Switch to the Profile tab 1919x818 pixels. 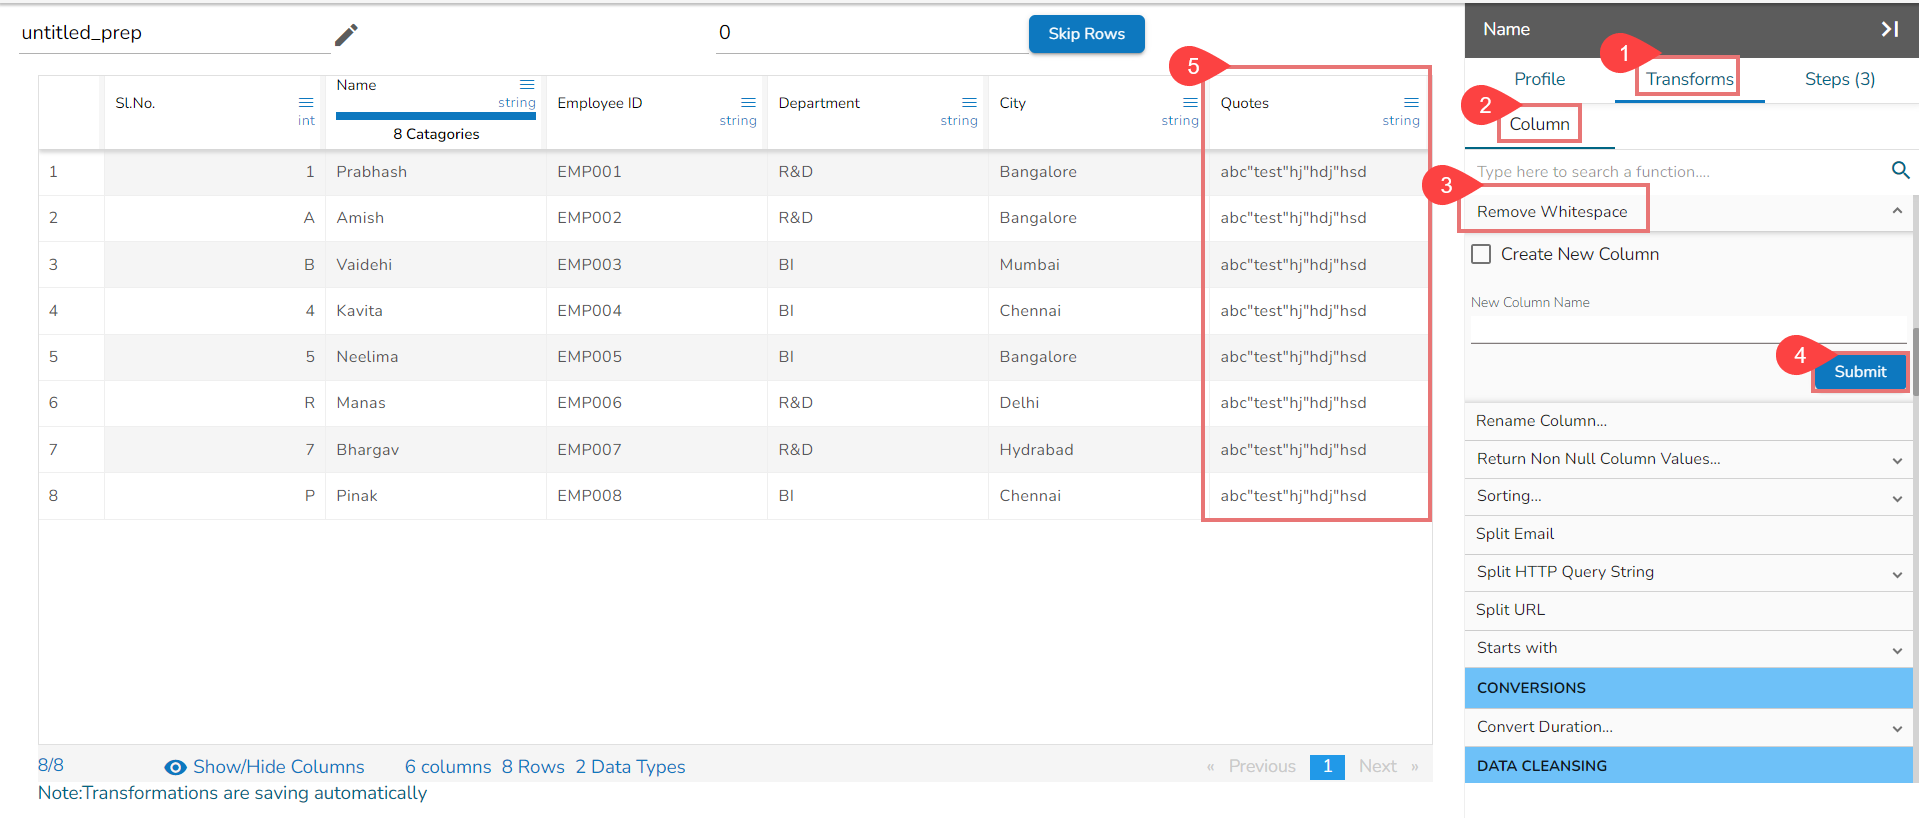(1539, 79)
